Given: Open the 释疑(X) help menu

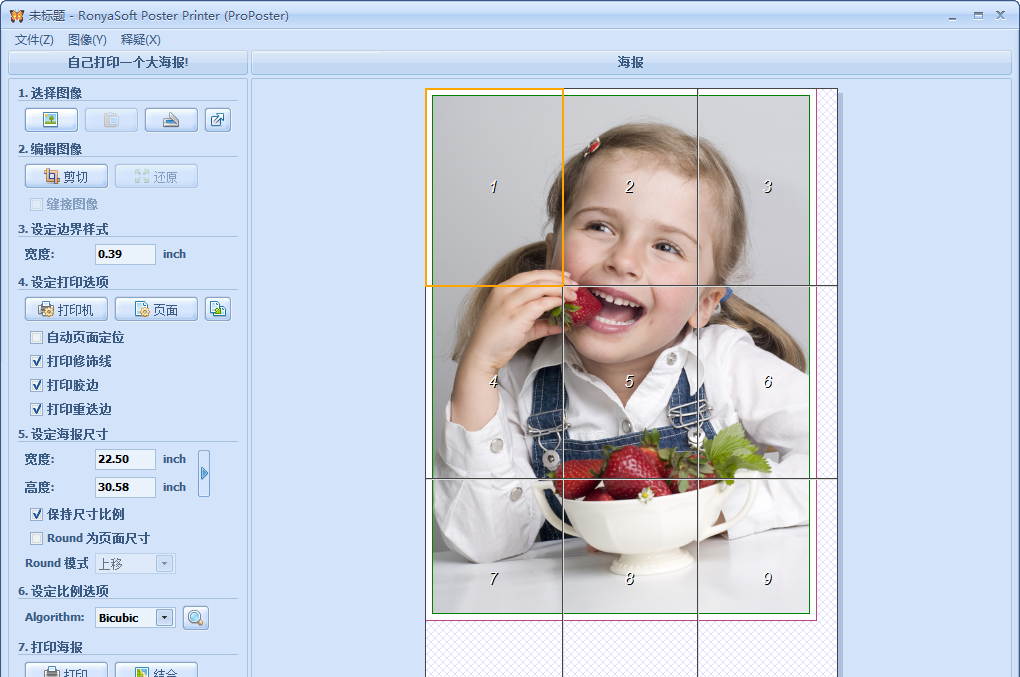Looking at the screenshot, I should pos(140,39).
